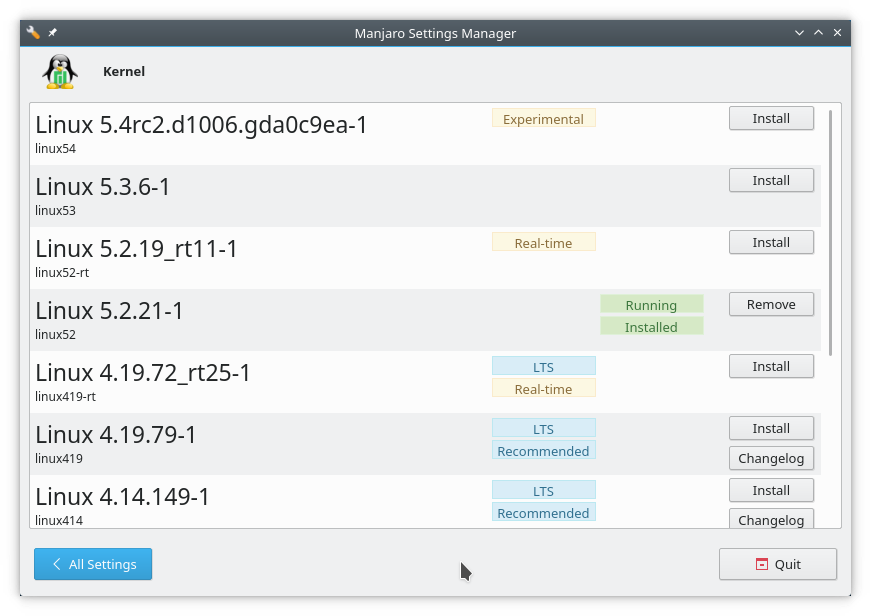Install Linux 4.19.72_rt25-1 kernel

(771, 367)
